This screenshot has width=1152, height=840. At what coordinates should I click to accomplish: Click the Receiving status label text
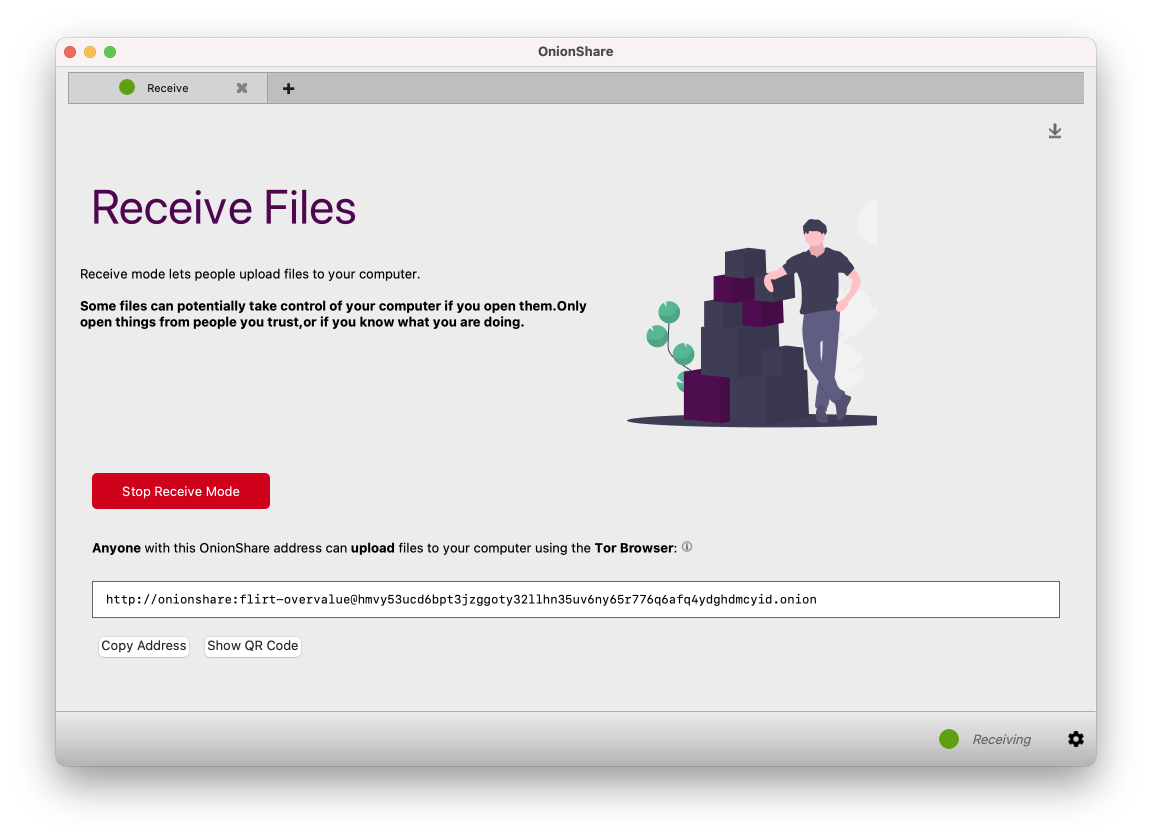click(x=1000, y=739)
